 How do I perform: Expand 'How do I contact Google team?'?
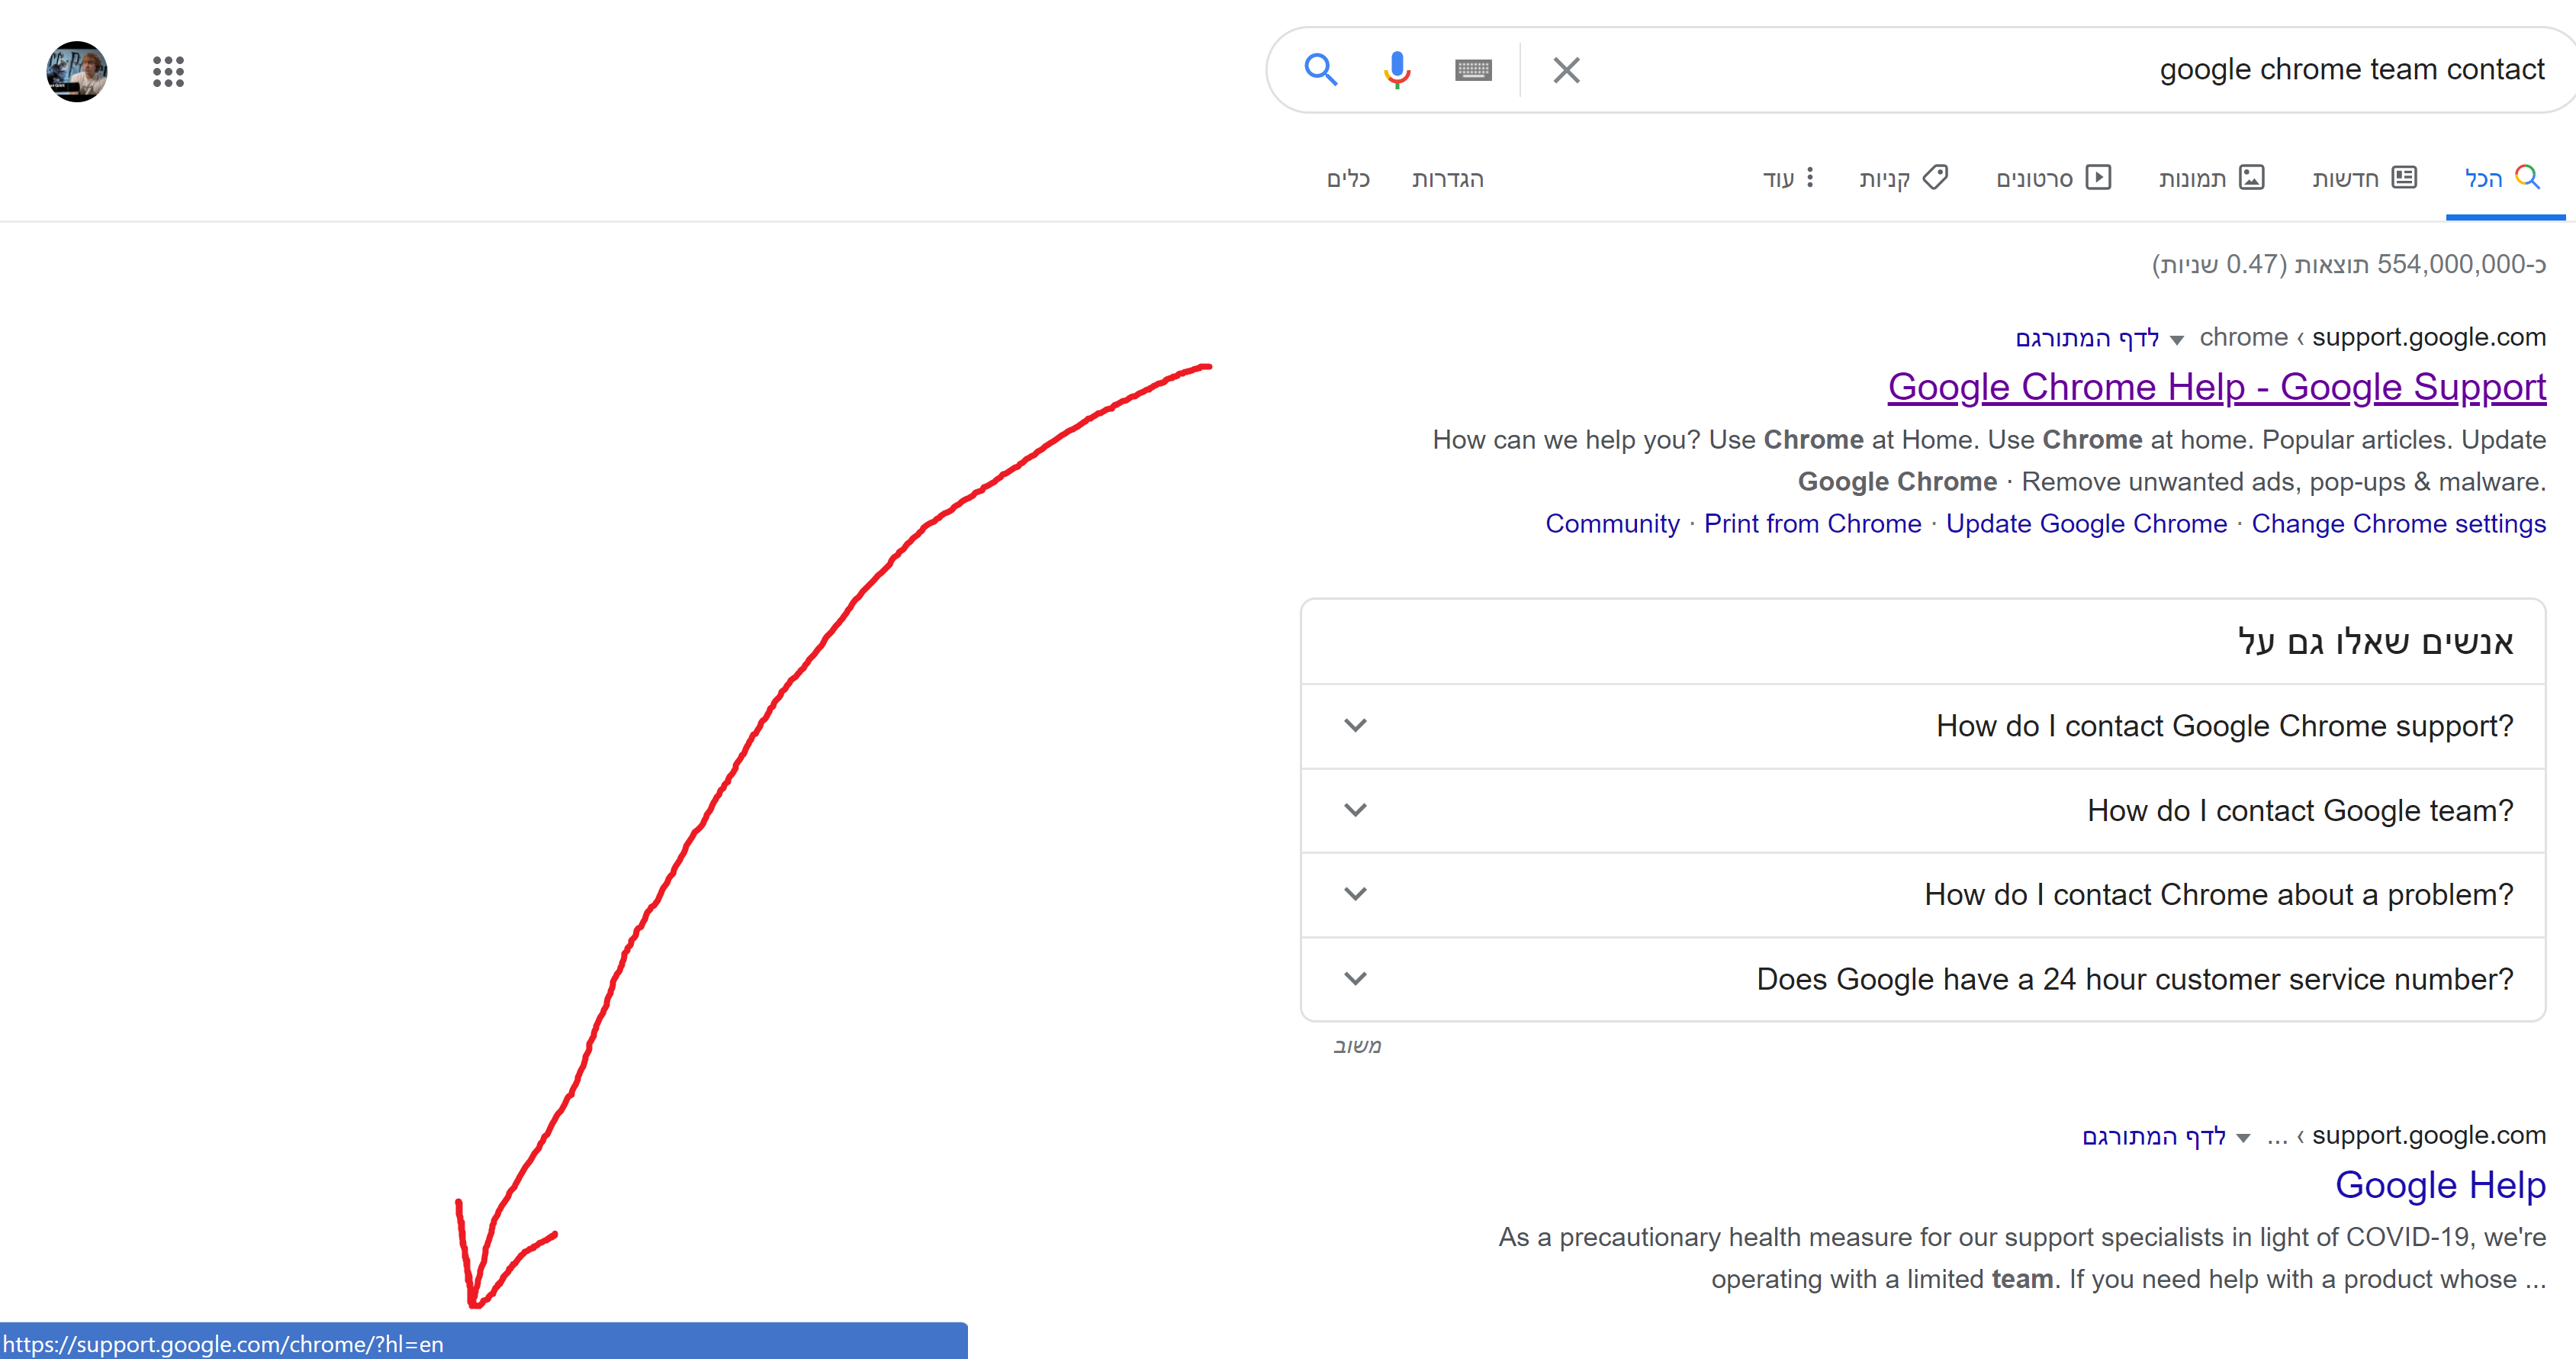point(1356,810)
